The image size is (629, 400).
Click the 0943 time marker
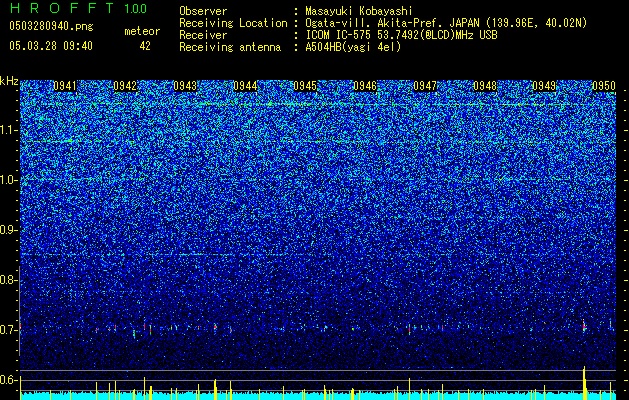tap(185, 86)
